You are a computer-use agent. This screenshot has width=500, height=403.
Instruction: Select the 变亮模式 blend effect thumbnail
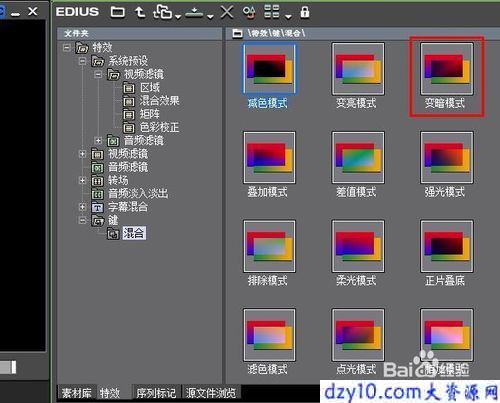[x=358, y=69]
